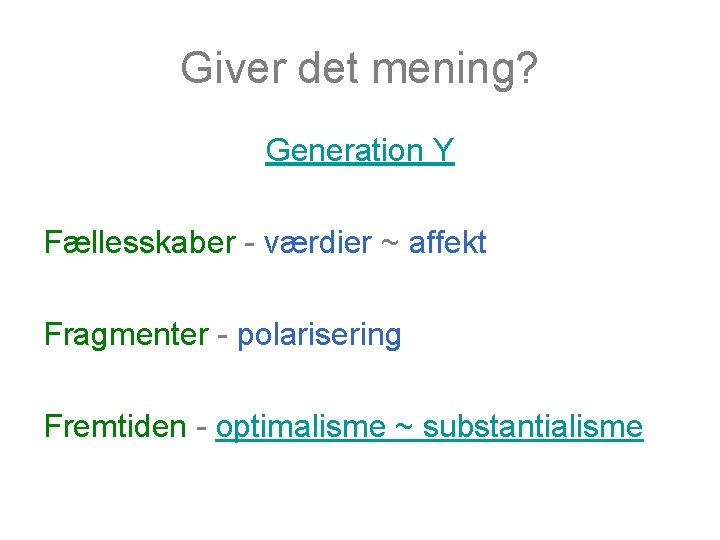Select the slide title Giver det mening?
This screenshot has height=540, width=720.
pos(359,69)
